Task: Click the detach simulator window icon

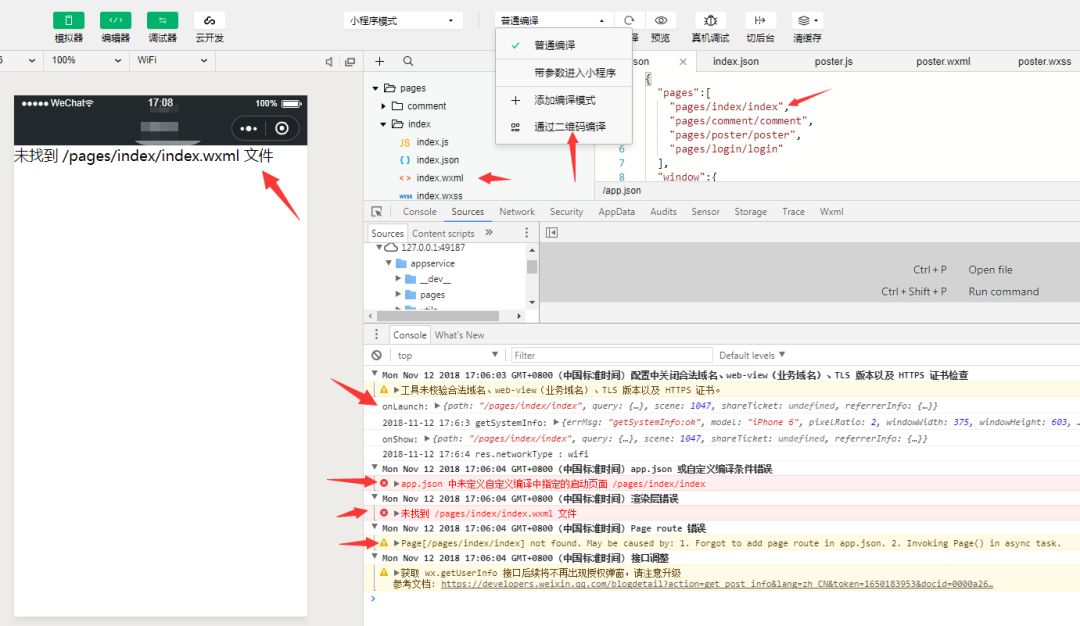Action: point(350,61)
